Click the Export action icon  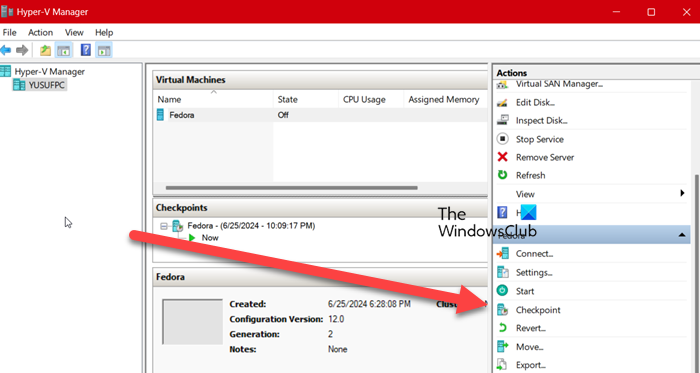pyautogui.click(x=503, y=365)
